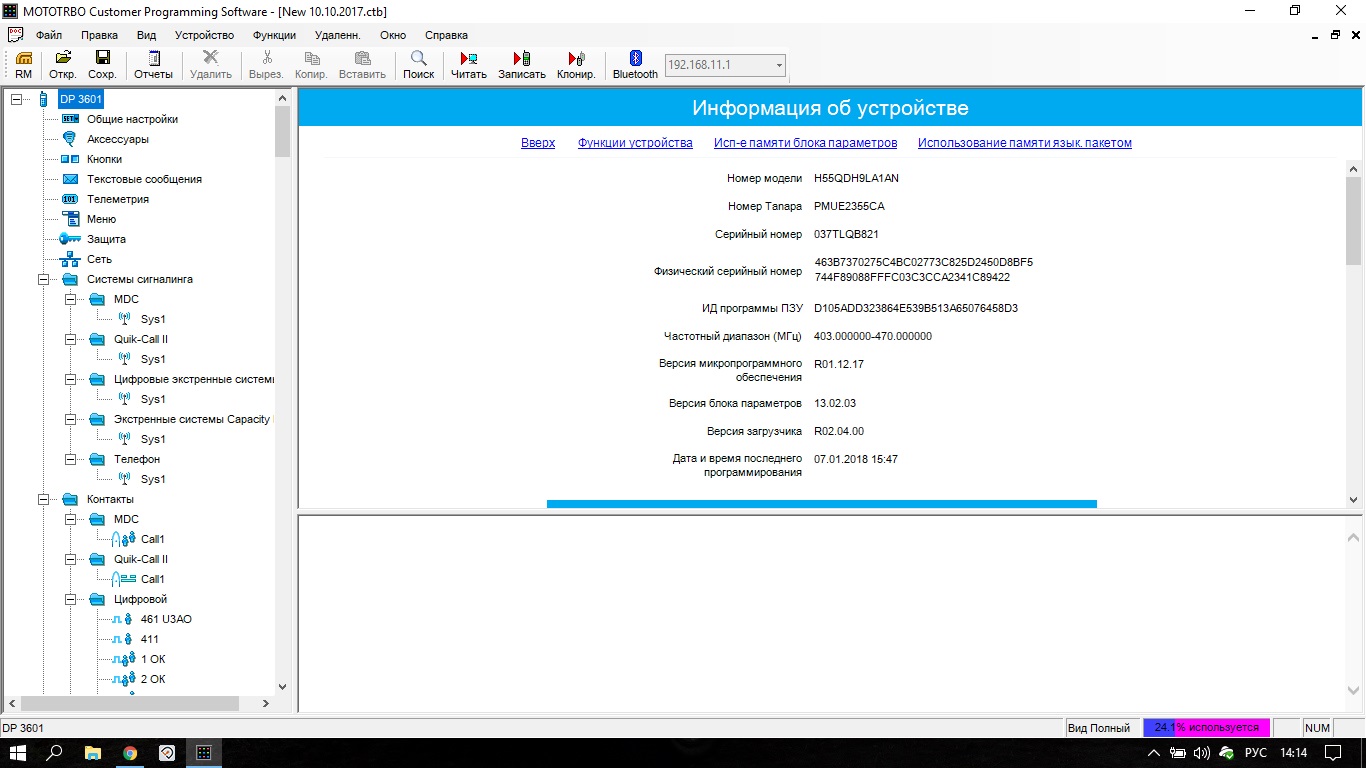Collapse the Цифровые экстренные системы folder
1366x768 pixels.
pos(70,379)
